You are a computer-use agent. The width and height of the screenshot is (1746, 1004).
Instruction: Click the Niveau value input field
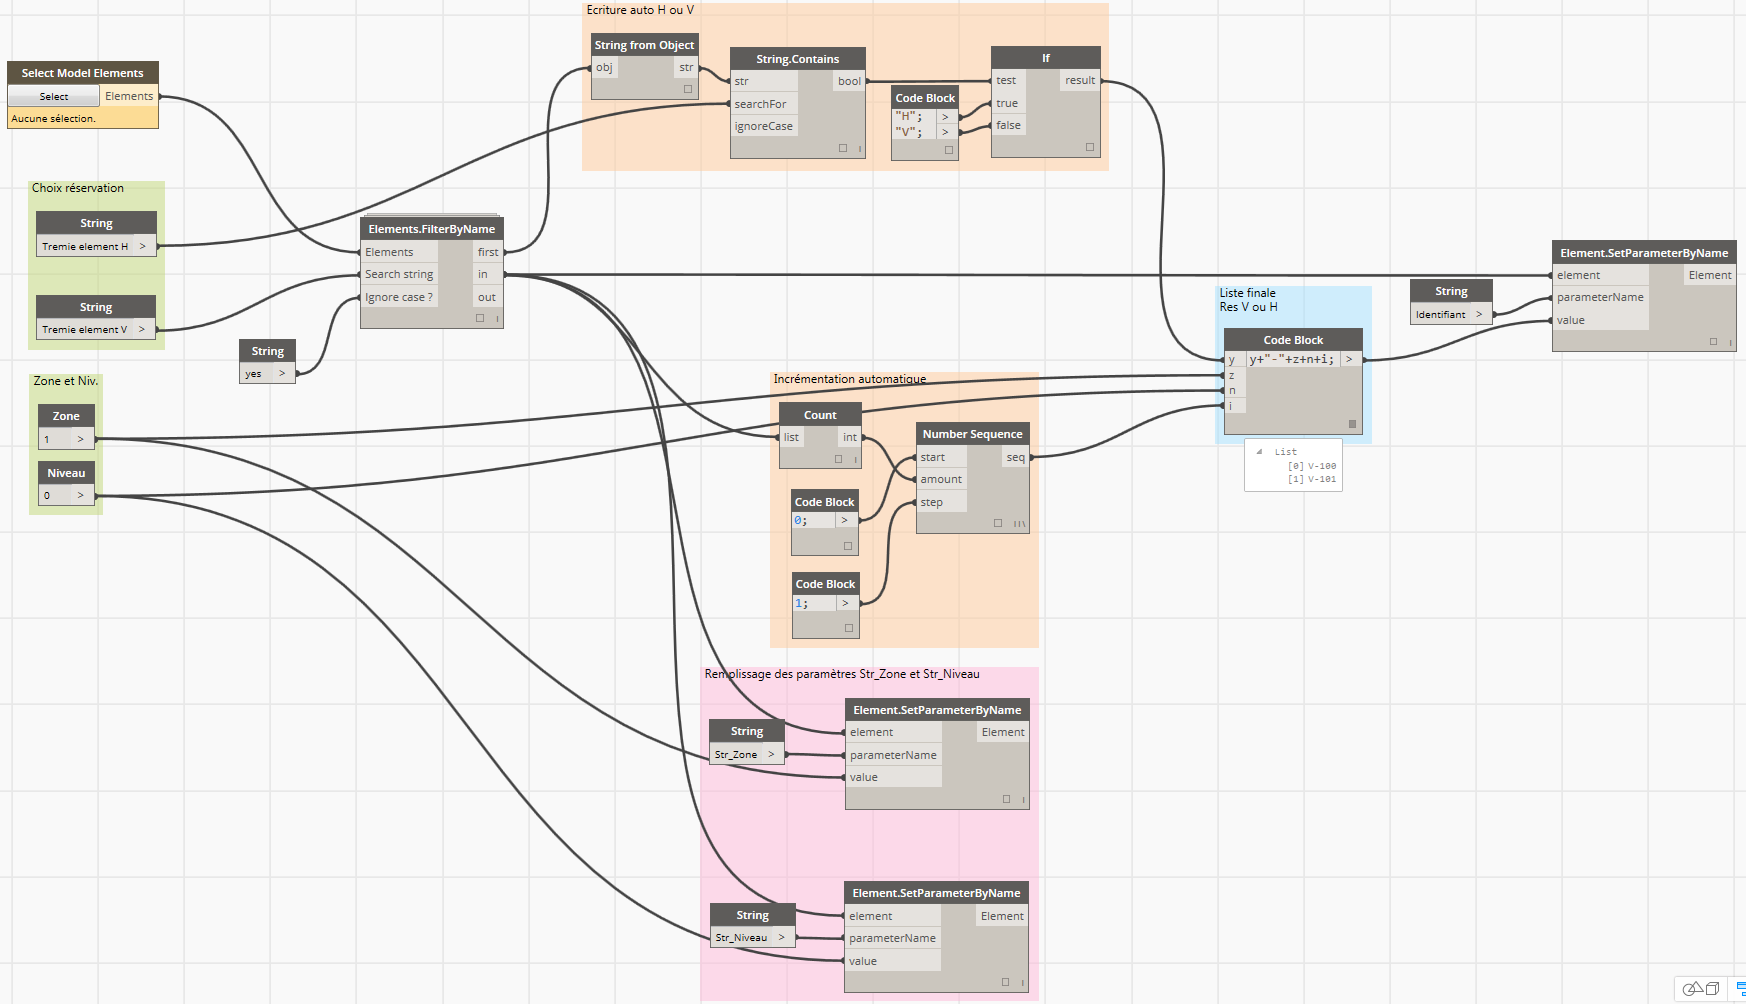tap(55, 495)
